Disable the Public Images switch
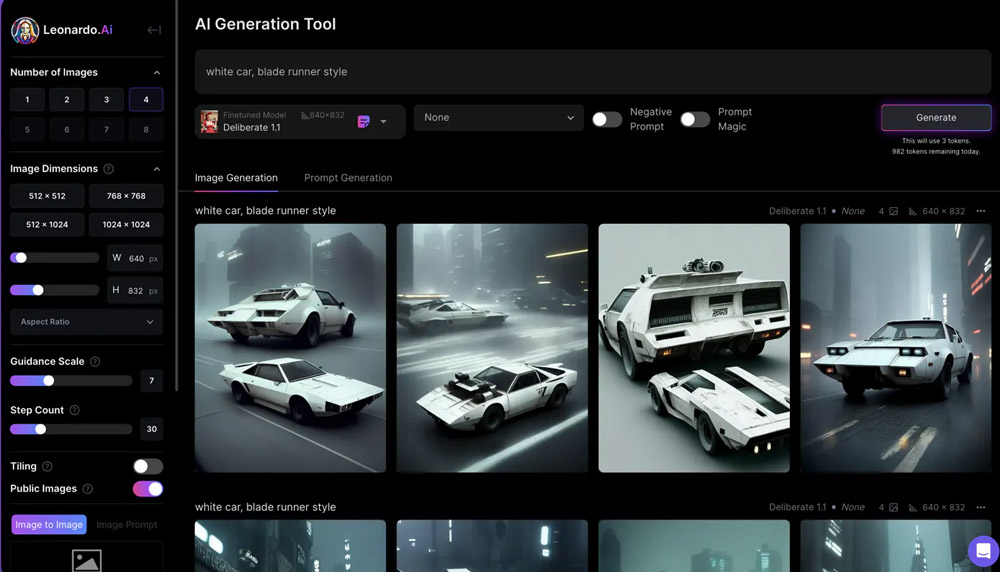Image resolution: width=1000 pixels, height=572 pixels. coord(148,488)
